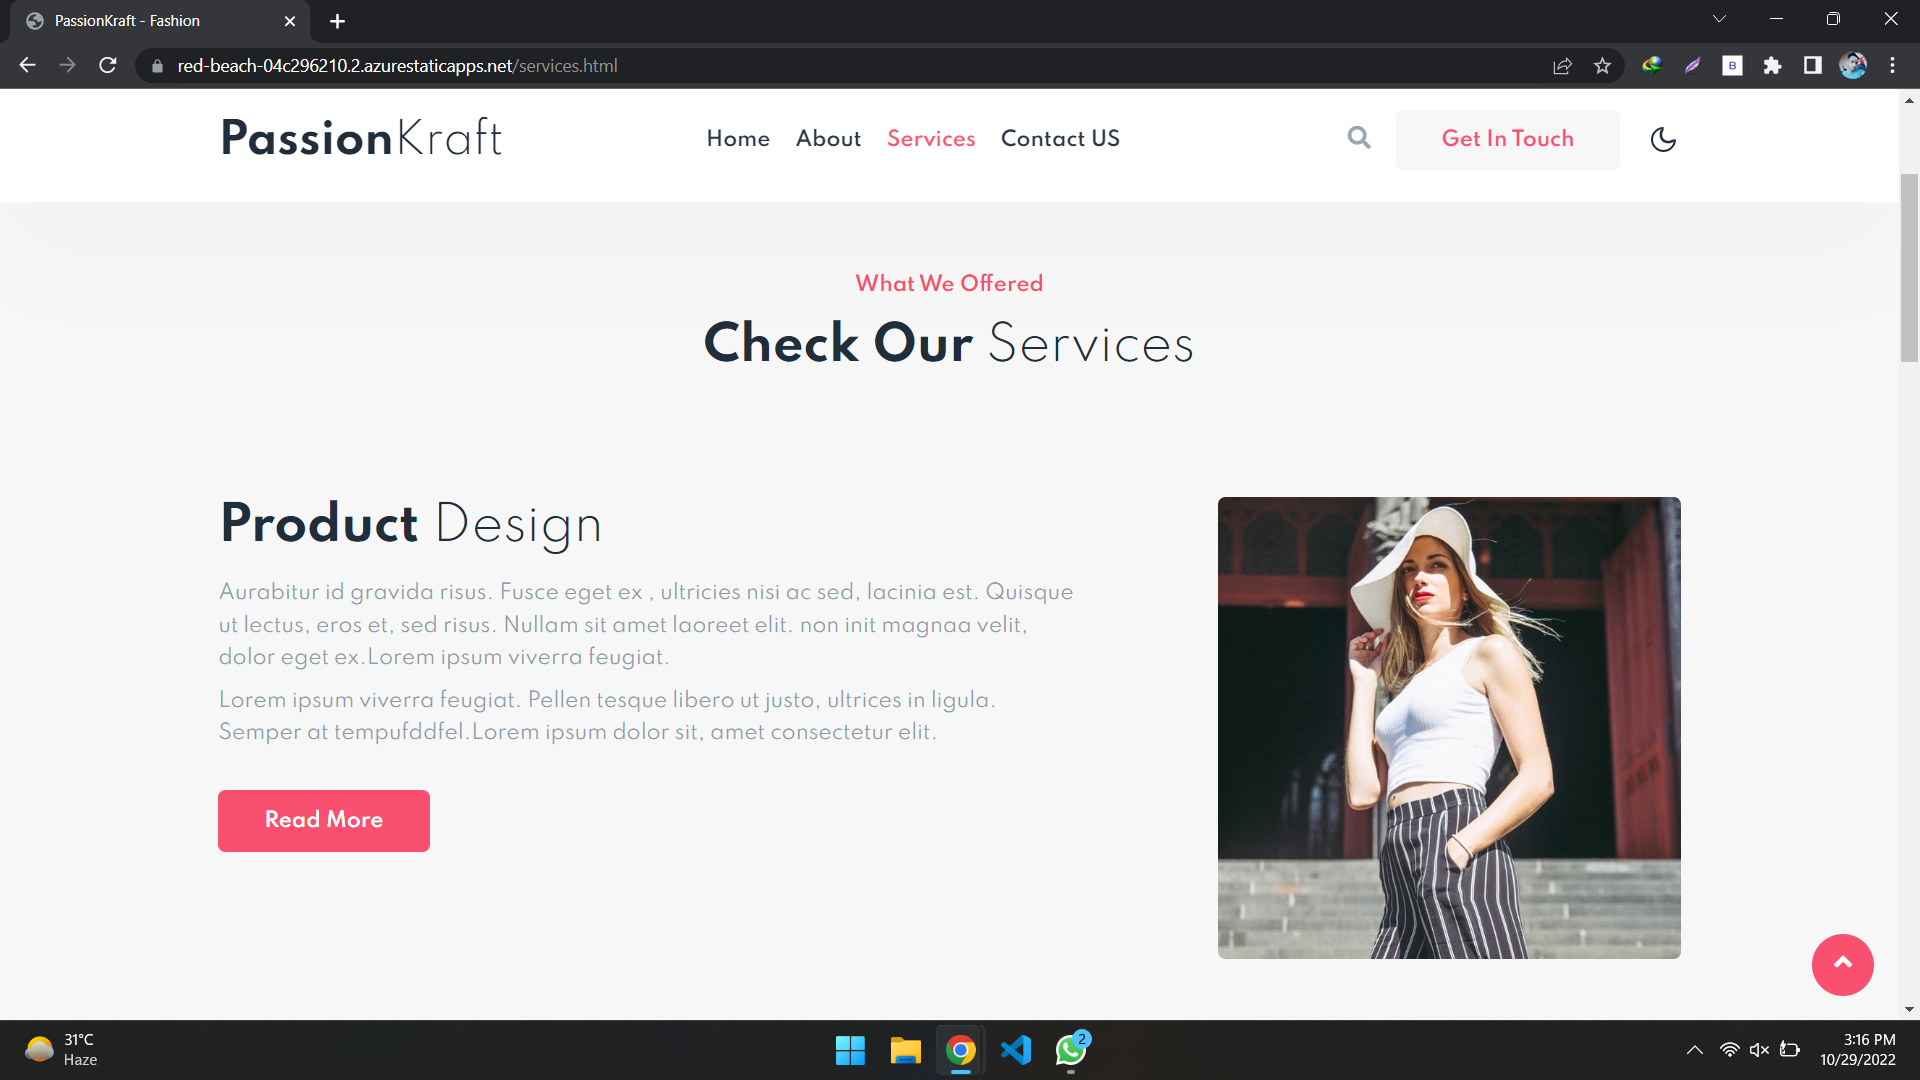This screenshot has height=1080, width=1920.
Task: Bookmark this page with the star icon
Action: coord(1602,65)
